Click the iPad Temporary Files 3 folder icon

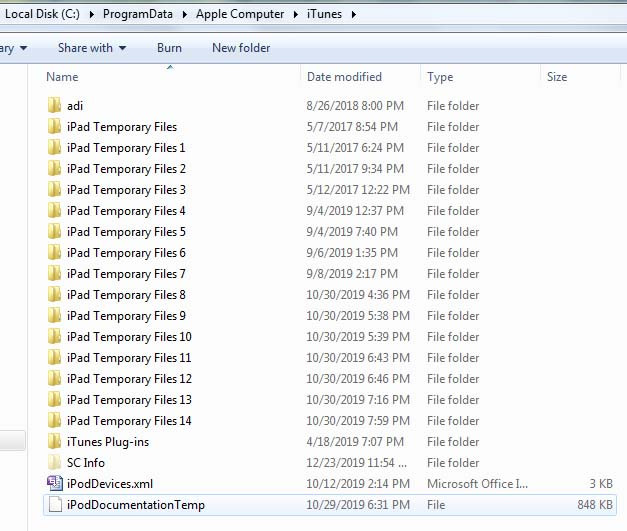pyautogui.click(x=54, y=190)
